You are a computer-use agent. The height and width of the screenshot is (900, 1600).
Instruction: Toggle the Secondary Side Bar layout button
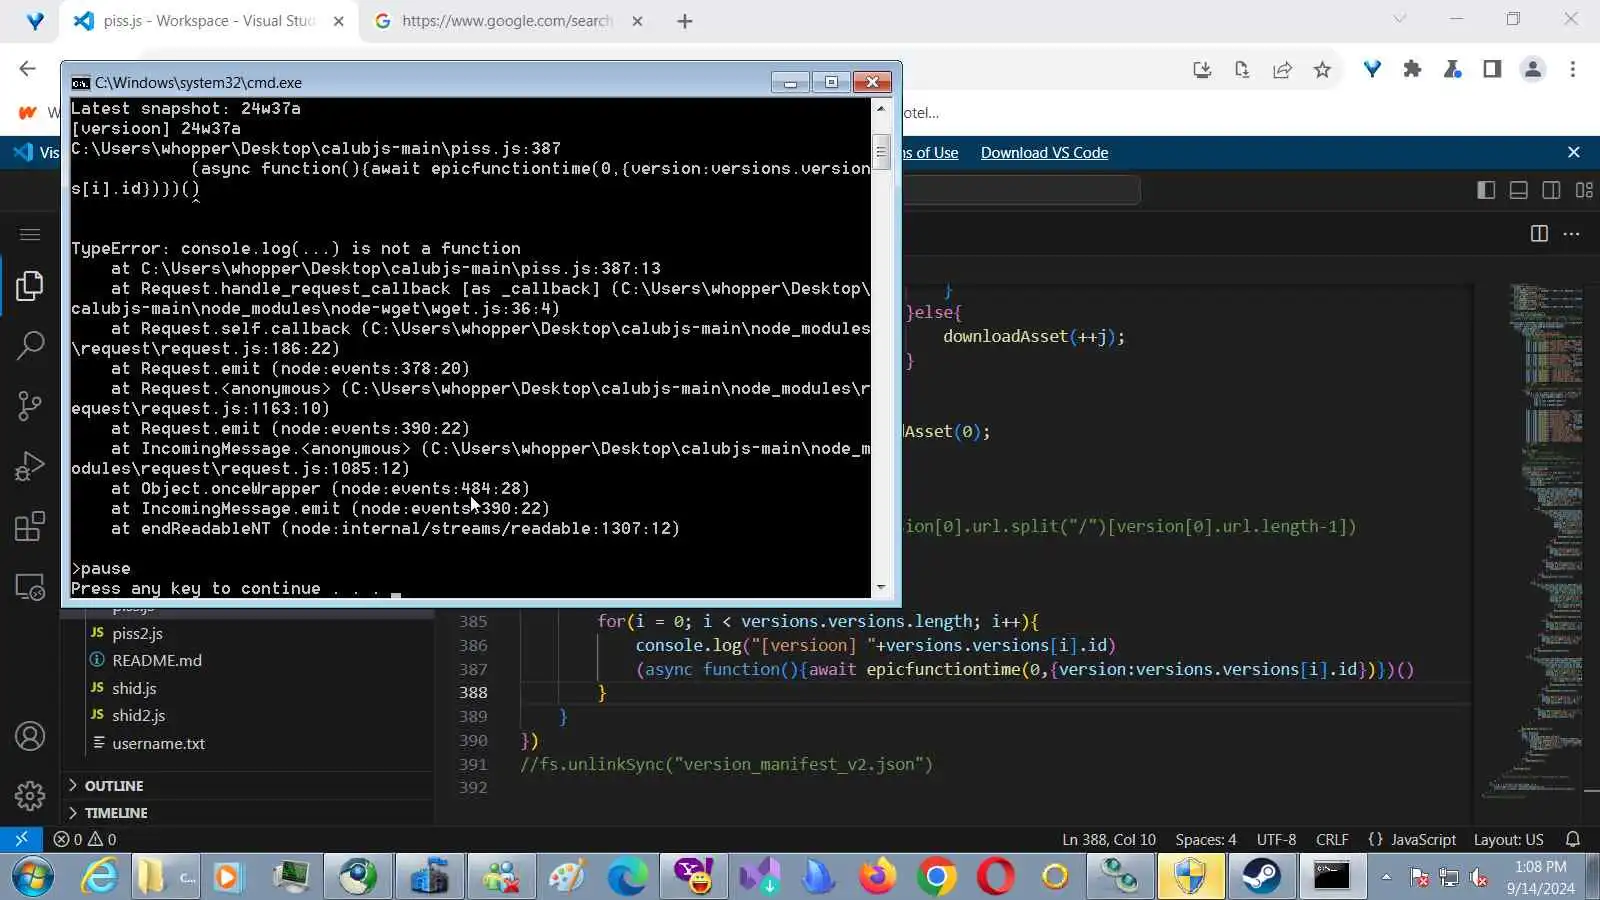1551,190
